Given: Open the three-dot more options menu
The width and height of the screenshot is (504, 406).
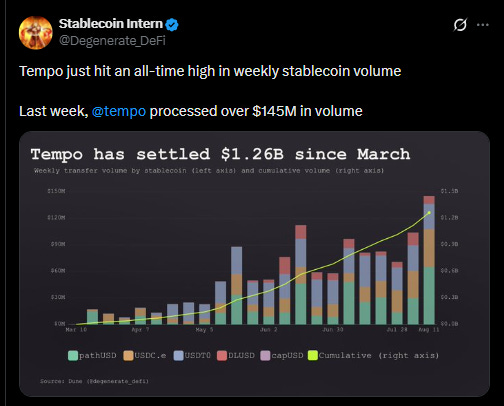Looking at the screenshot, I should coord(483,25).
